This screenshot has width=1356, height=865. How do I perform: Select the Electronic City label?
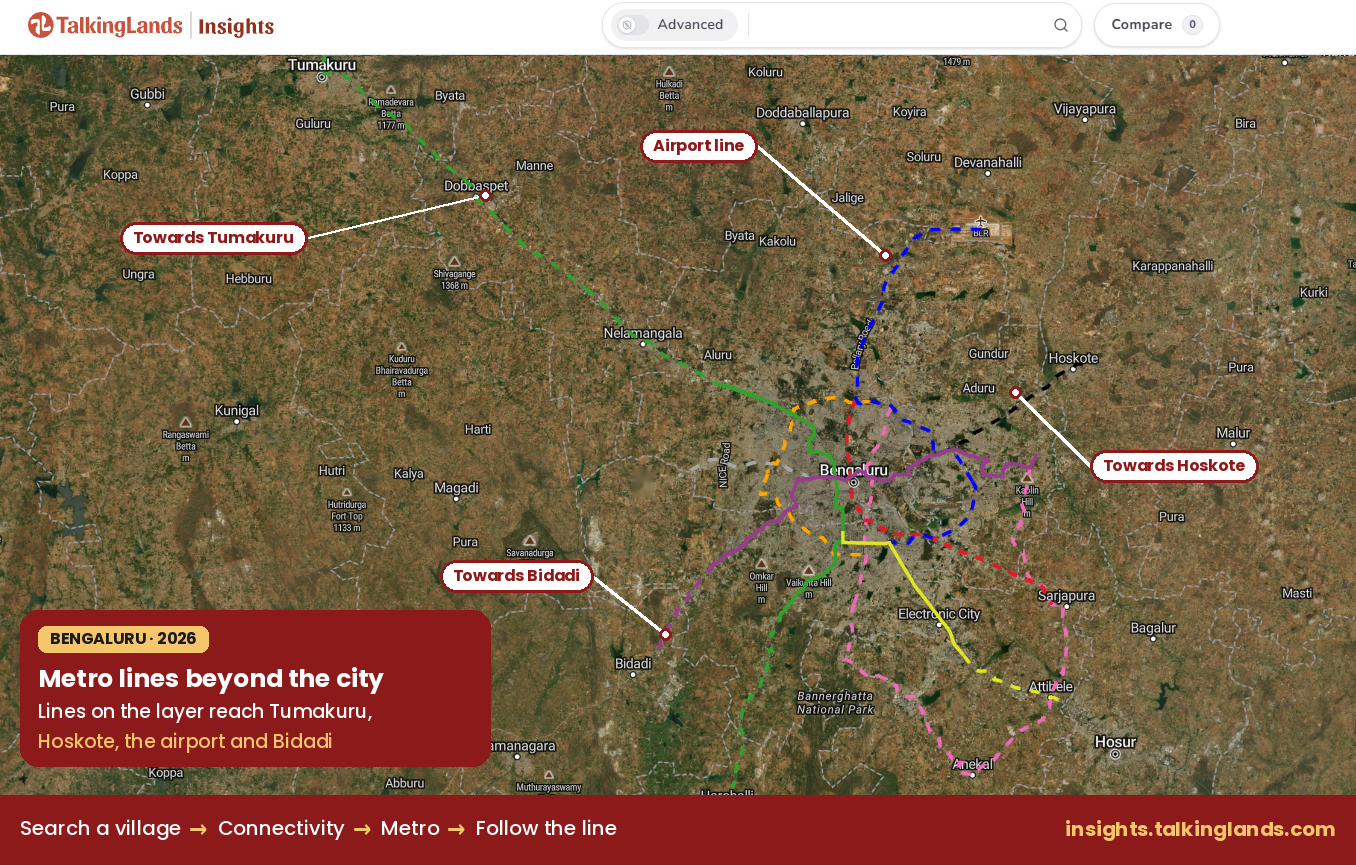(939, 614)
